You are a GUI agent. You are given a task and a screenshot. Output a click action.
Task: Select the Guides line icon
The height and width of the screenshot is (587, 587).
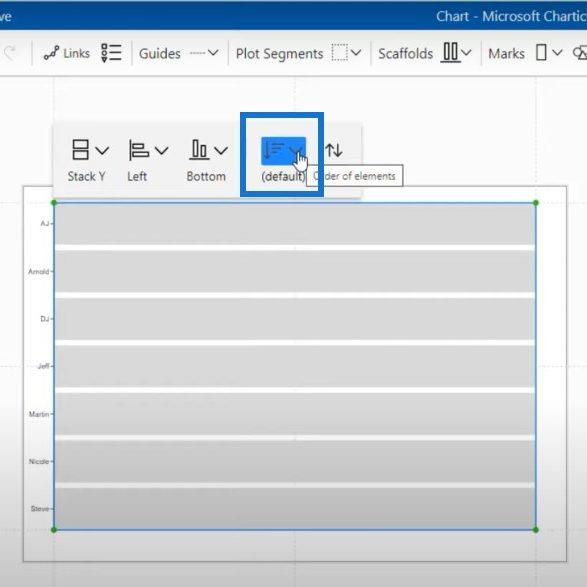click(x=197, y=53)
